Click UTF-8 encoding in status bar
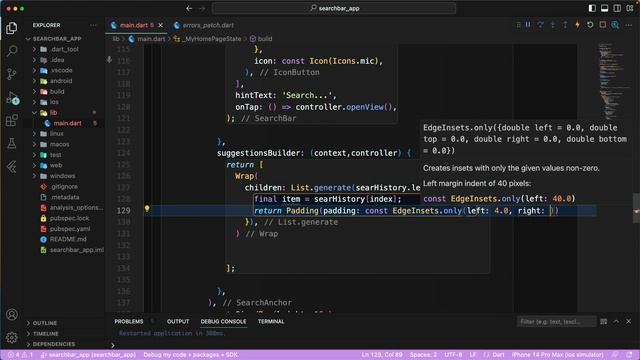 tap(453, 355)
